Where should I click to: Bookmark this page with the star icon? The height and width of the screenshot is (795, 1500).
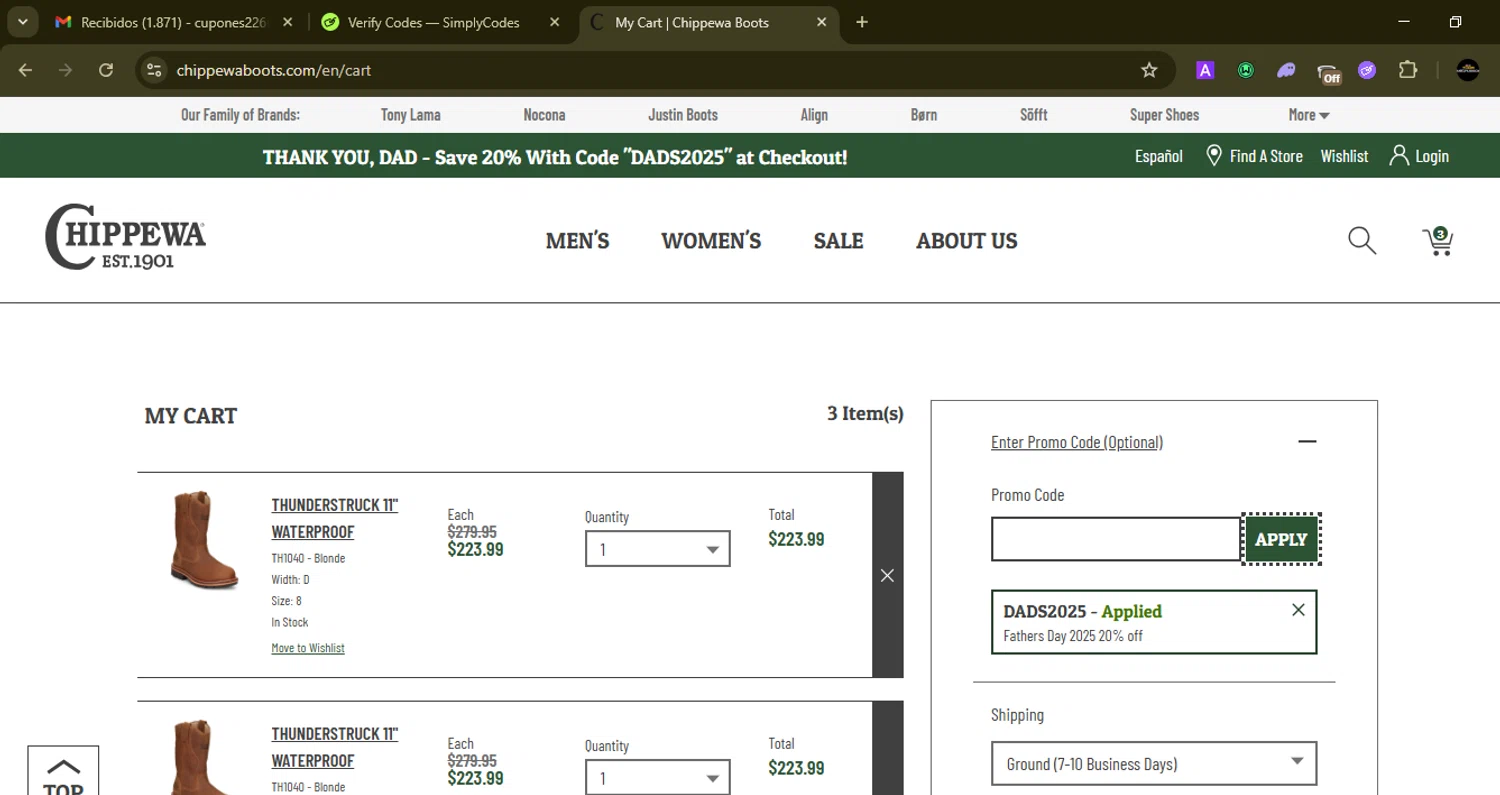pyautogui.click(x=1149, y=70)
